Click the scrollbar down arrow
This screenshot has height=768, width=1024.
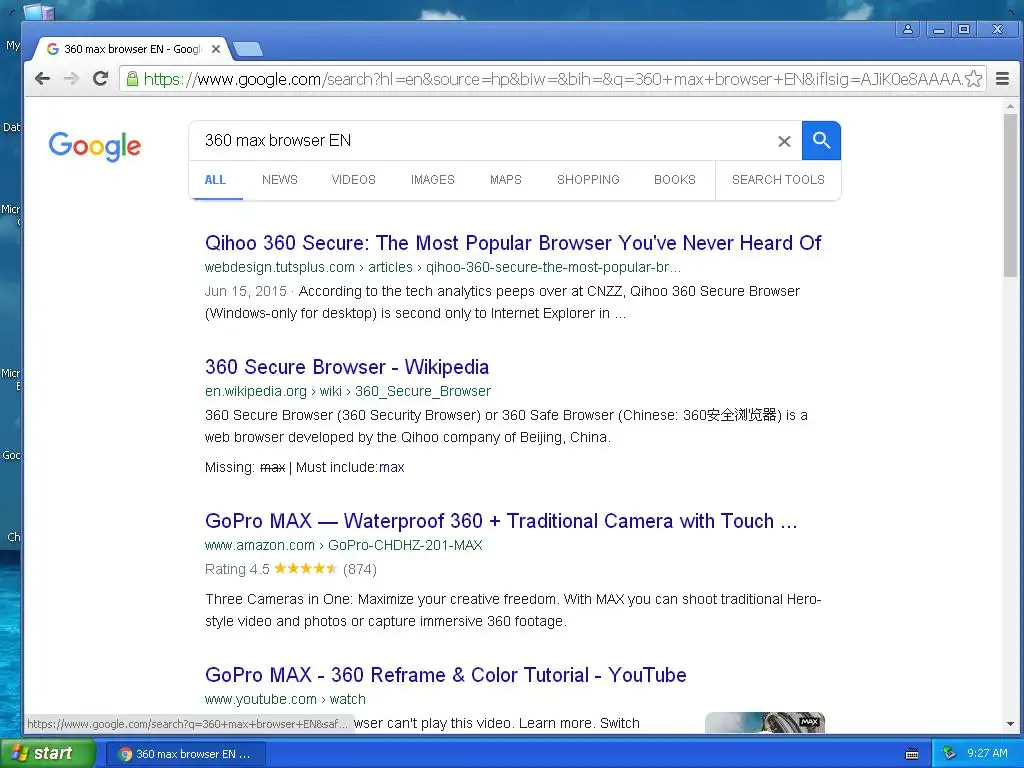click(x=1010, y=724)
